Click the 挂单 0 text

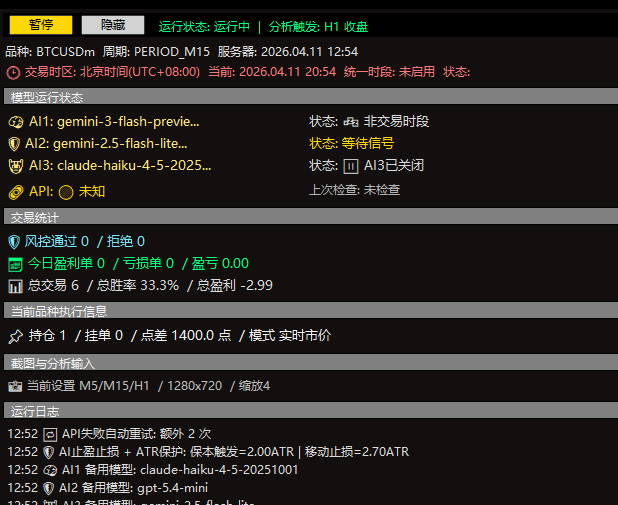[x=104, y=335]
